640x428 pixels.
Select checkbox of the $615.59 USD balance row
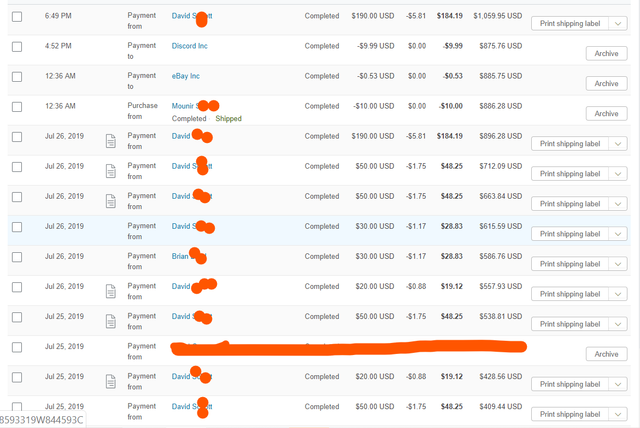tap(17, 227)
